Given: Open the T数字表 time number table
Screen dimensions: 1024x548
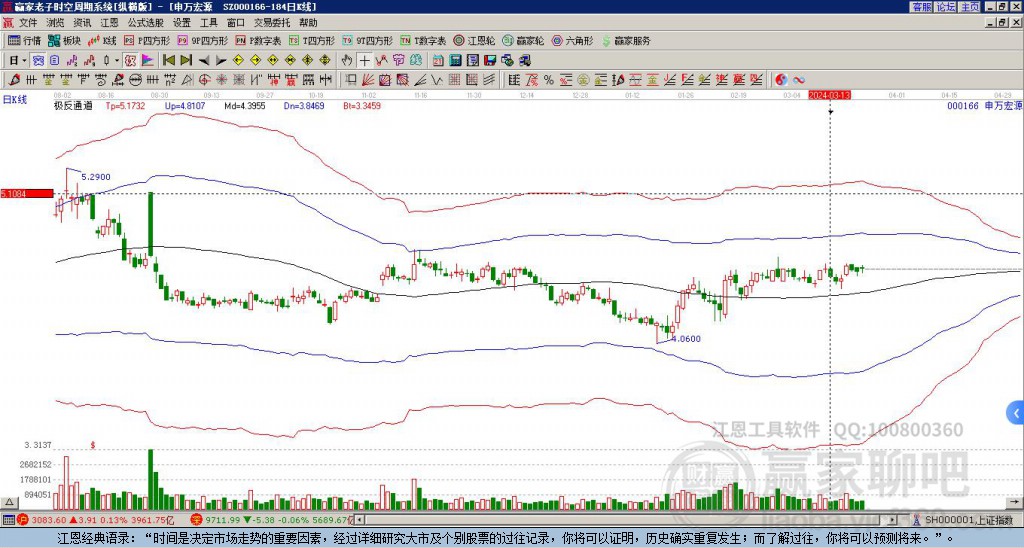Looking at the screenshot, I should point(423,40).
